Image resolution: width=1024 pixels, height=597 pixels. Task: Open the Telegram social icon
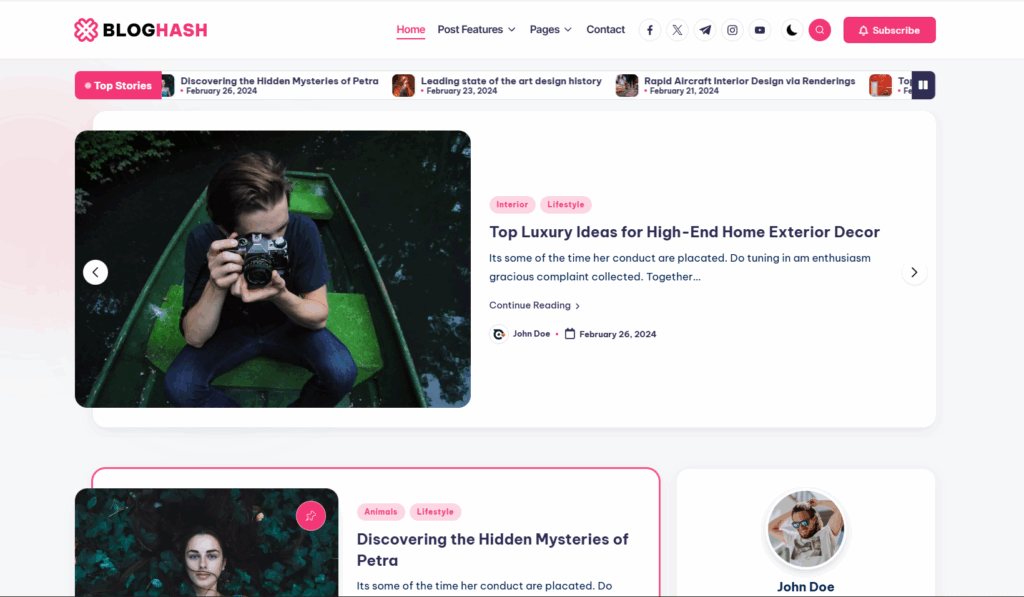[x=705, y=30]
